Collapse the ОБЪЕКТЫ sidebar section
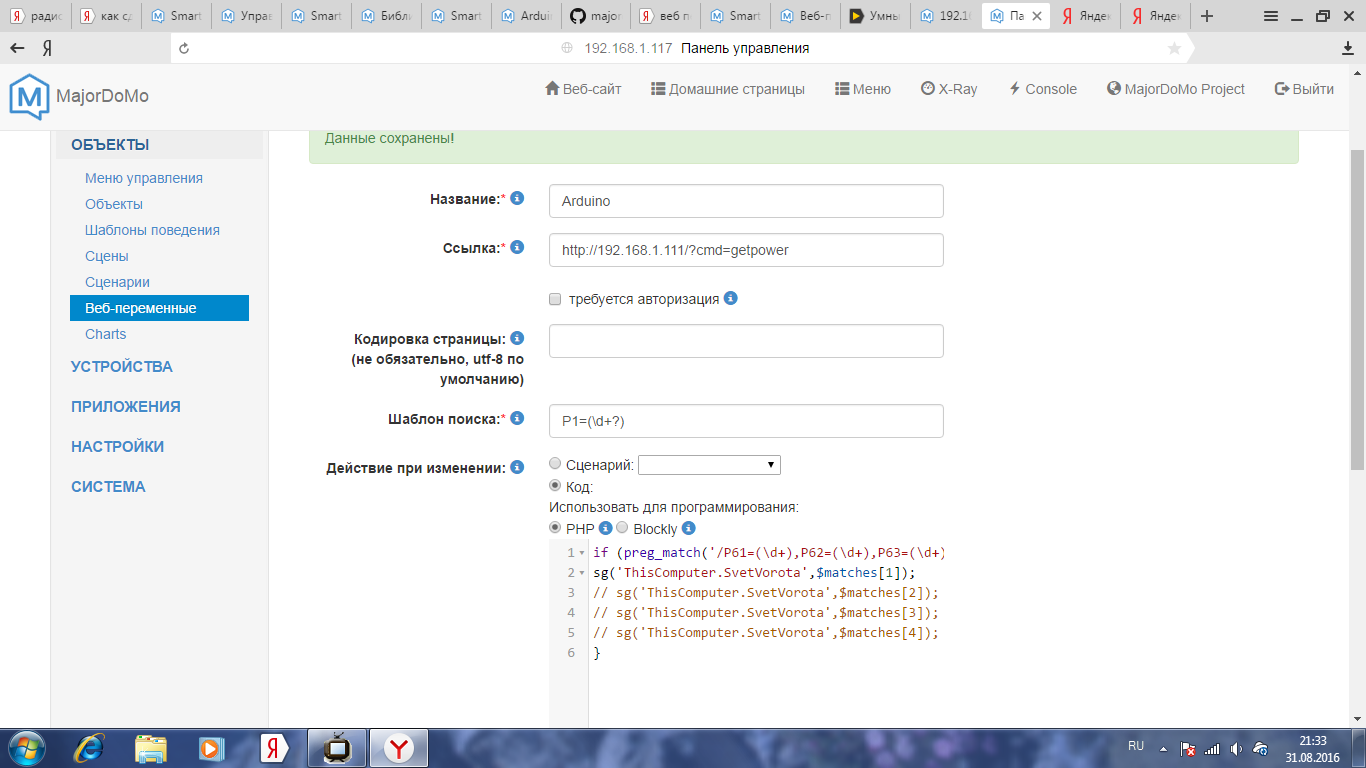1366x768 pixels. pyautogui.click(x=110, y=145)
